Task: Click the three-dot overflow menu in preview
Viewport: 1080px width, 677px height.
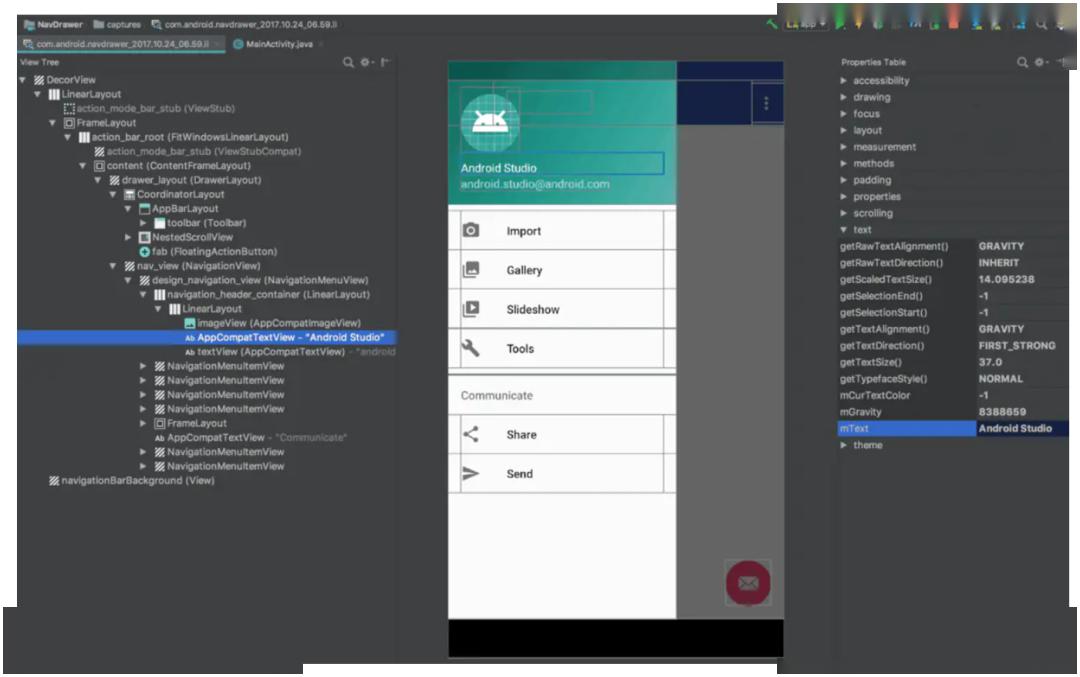Action: click(766, 103)
